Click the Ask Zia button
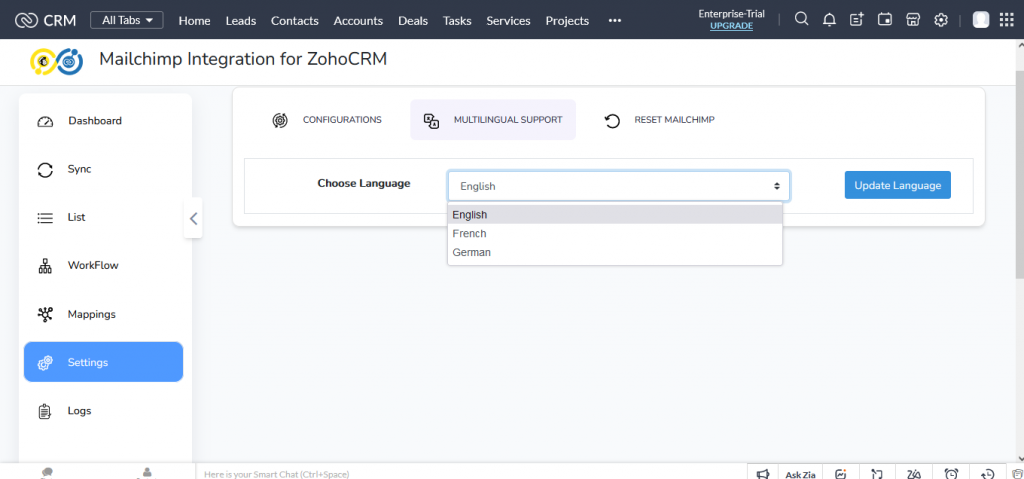Viewport: 1024px width, 479px height. click(800, 474)
